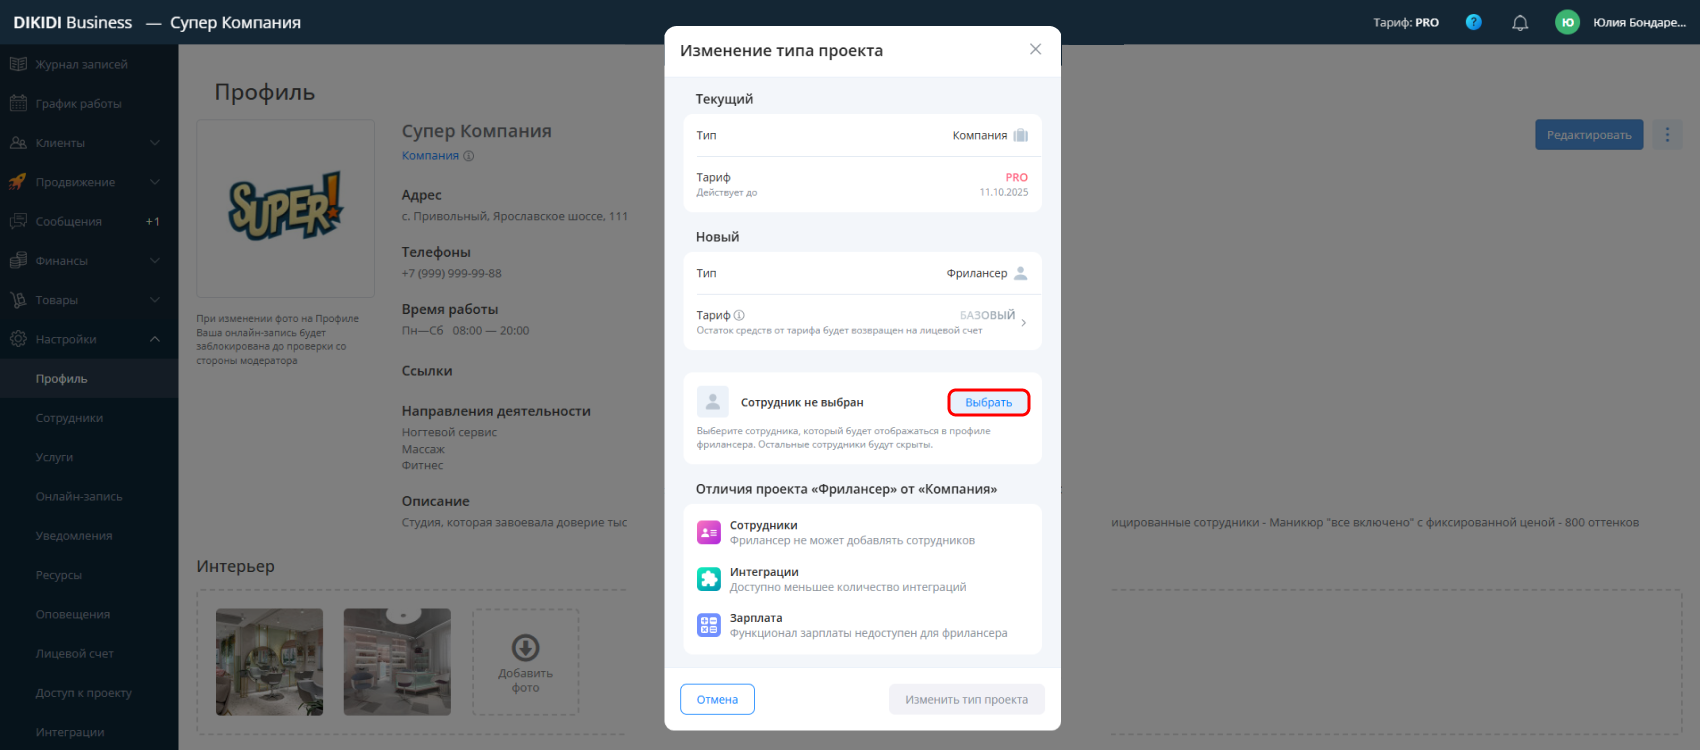Click the Журнал записей sidebar icon
The height and width of the screenshot is (750, 1700).
coord(18,64)
